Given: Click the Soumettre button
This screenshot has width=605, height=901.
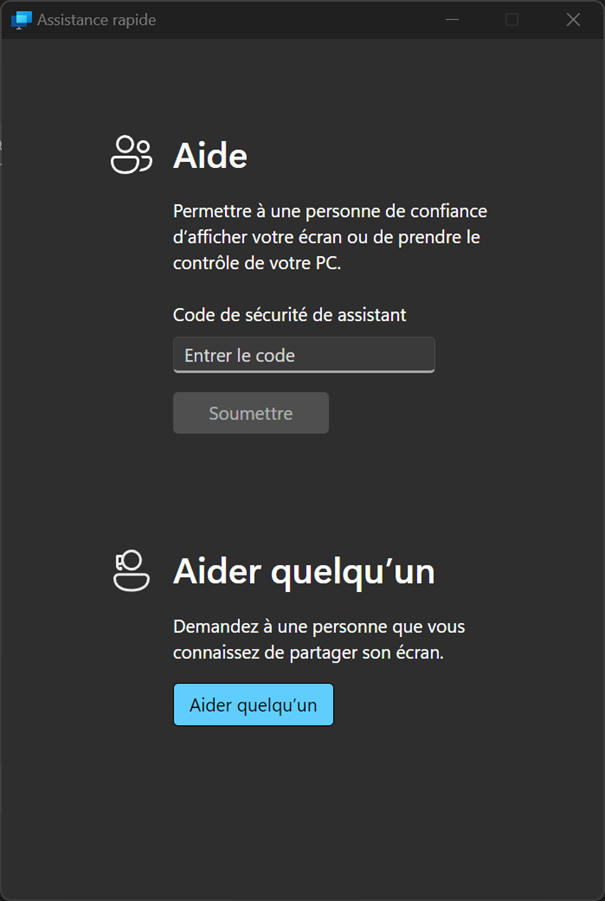Looking at the screenshot, I should pos(251,413).
